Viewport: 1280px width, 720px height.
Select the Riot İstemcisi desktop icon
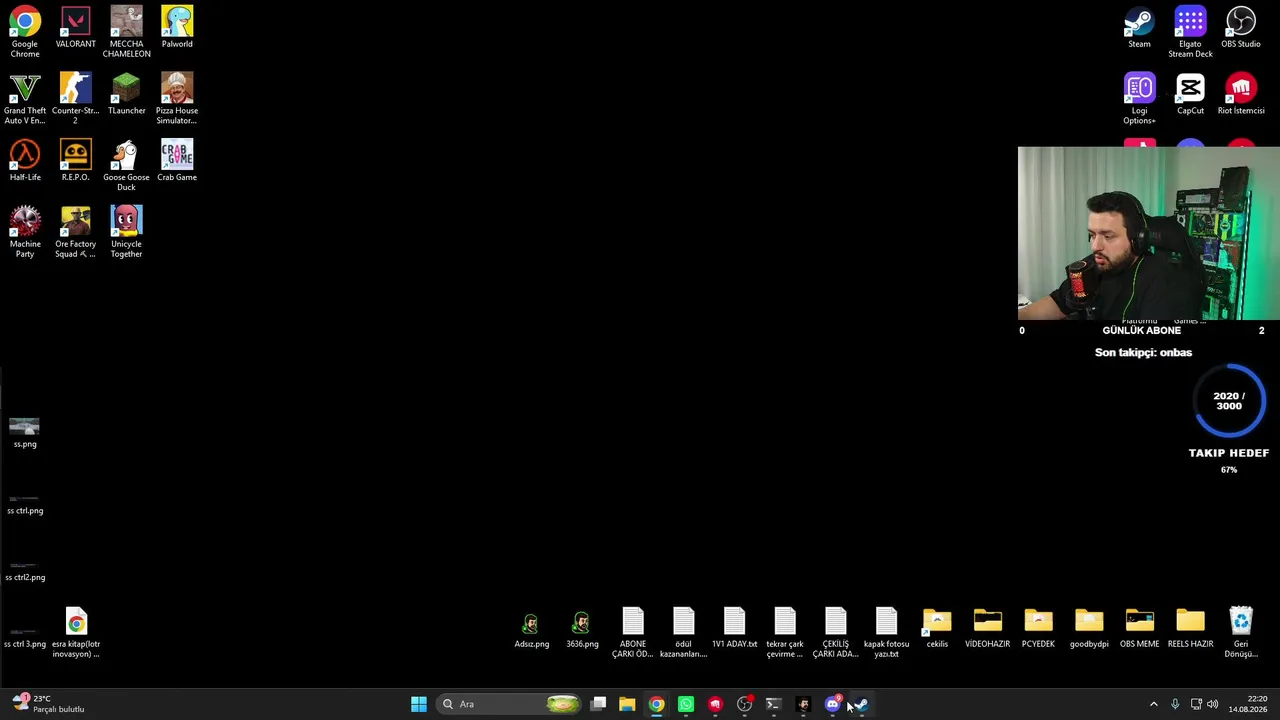click(1241, 95)
